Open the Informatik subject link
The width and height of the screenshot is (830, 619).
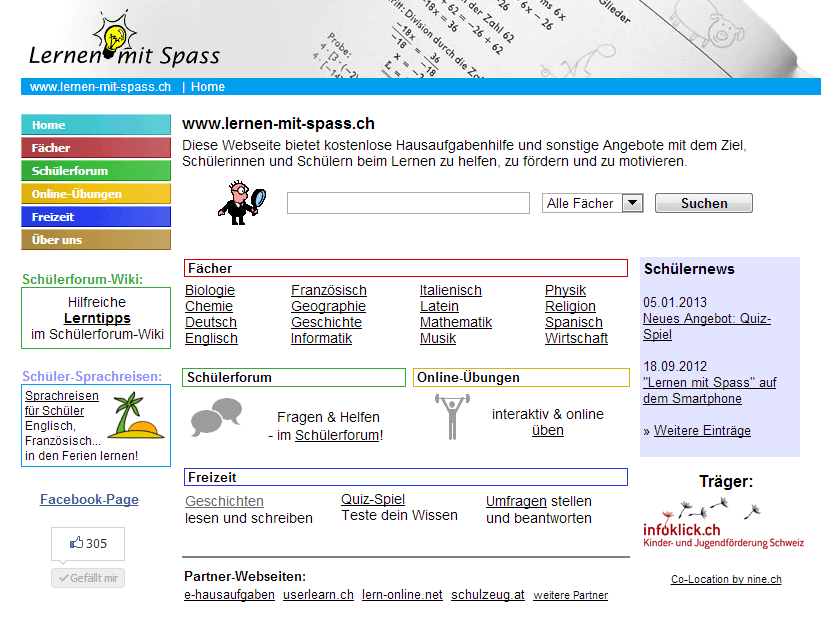[x=321, y=338]
